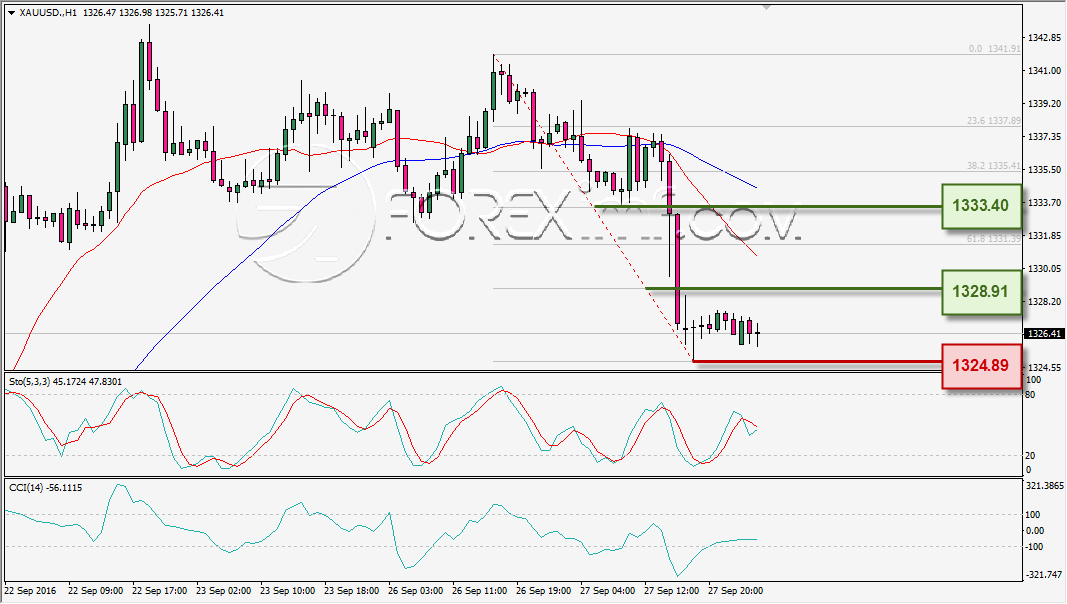Click the current price tag 1326.41
The height and width of the screenshot is (604, 1067).
tap(1044, 333)
